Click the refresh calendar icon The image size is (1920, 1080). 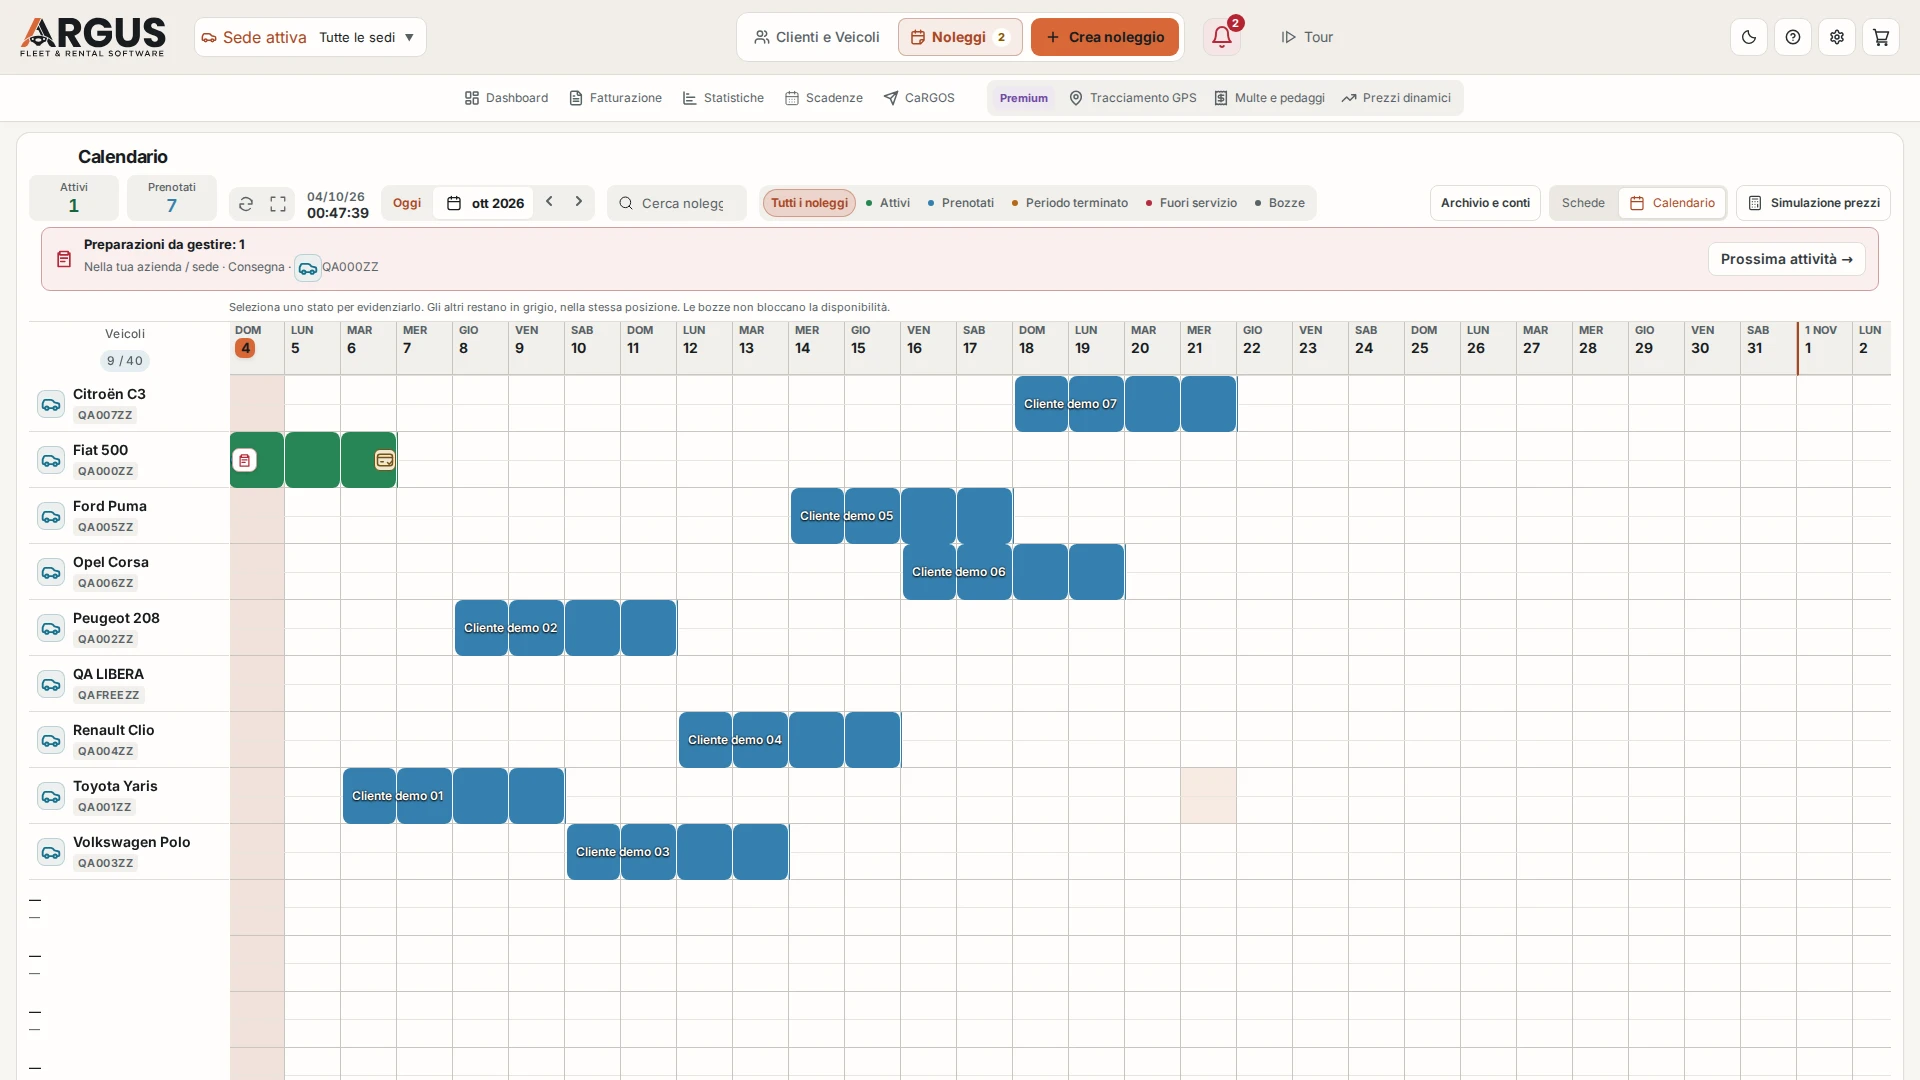click(x=246, y=204)
